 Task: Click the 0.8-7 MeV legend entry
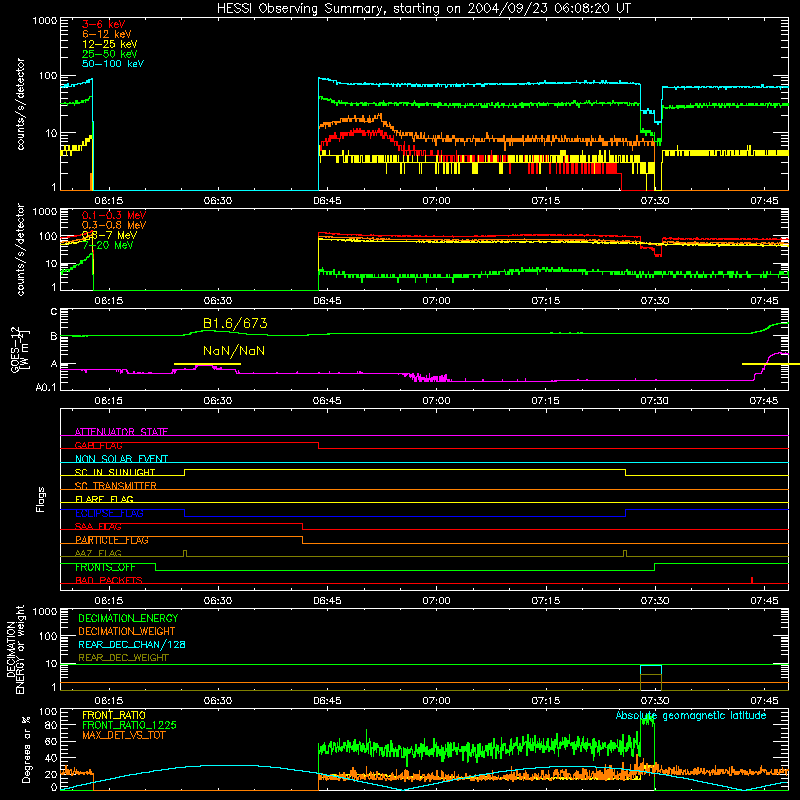tap(109, 235)
